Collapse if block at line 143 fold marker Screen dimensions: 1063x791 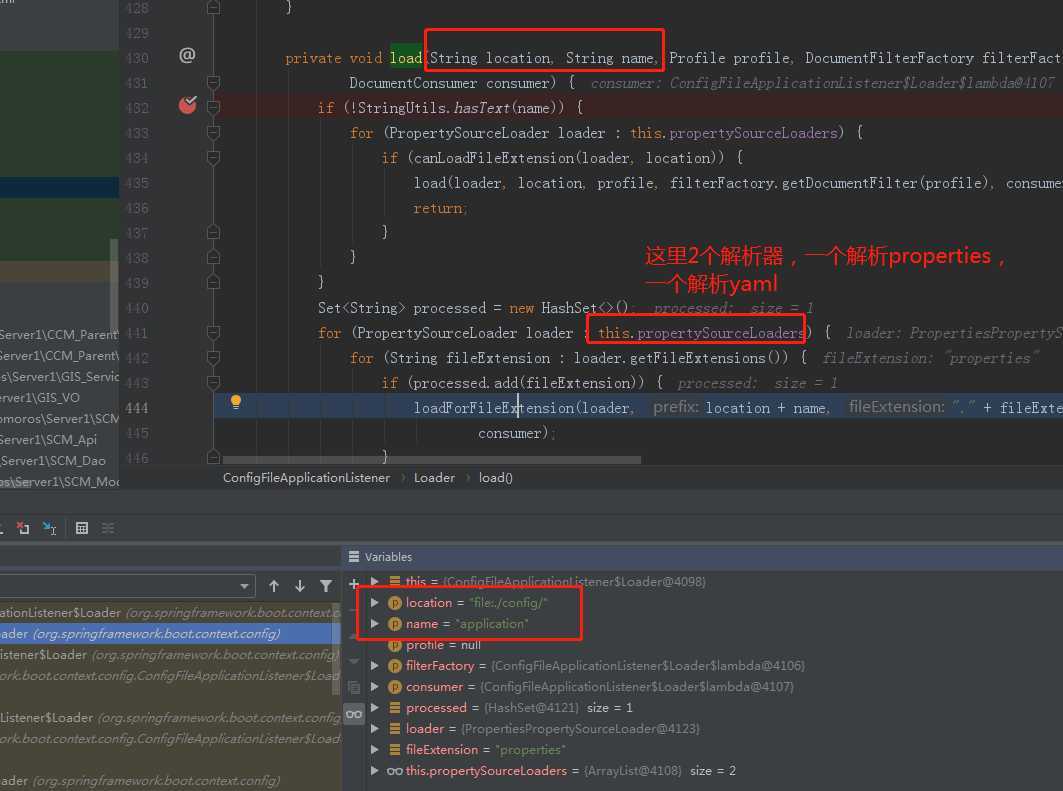(x=213, y=383)
